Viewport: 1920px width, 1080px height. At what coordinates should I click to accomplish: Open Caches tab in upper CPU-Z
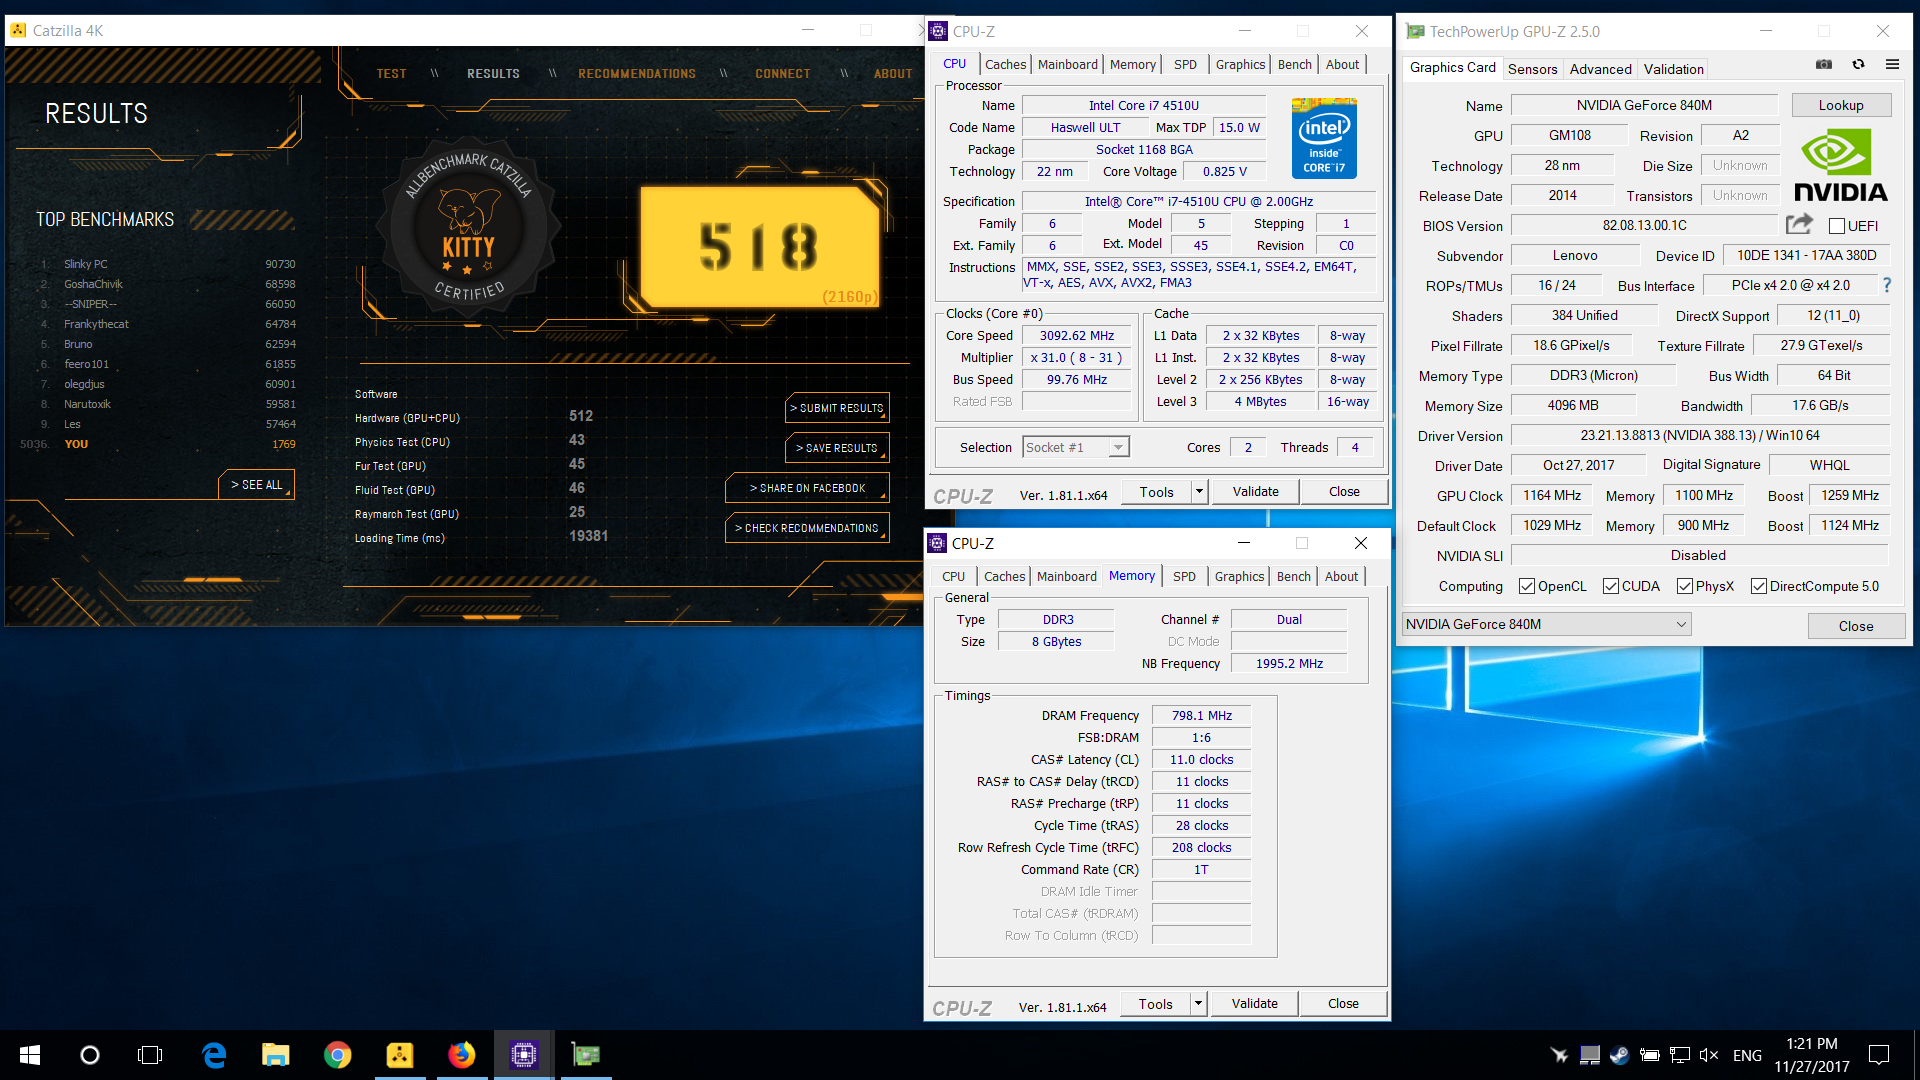click(x=1005, y=64)
